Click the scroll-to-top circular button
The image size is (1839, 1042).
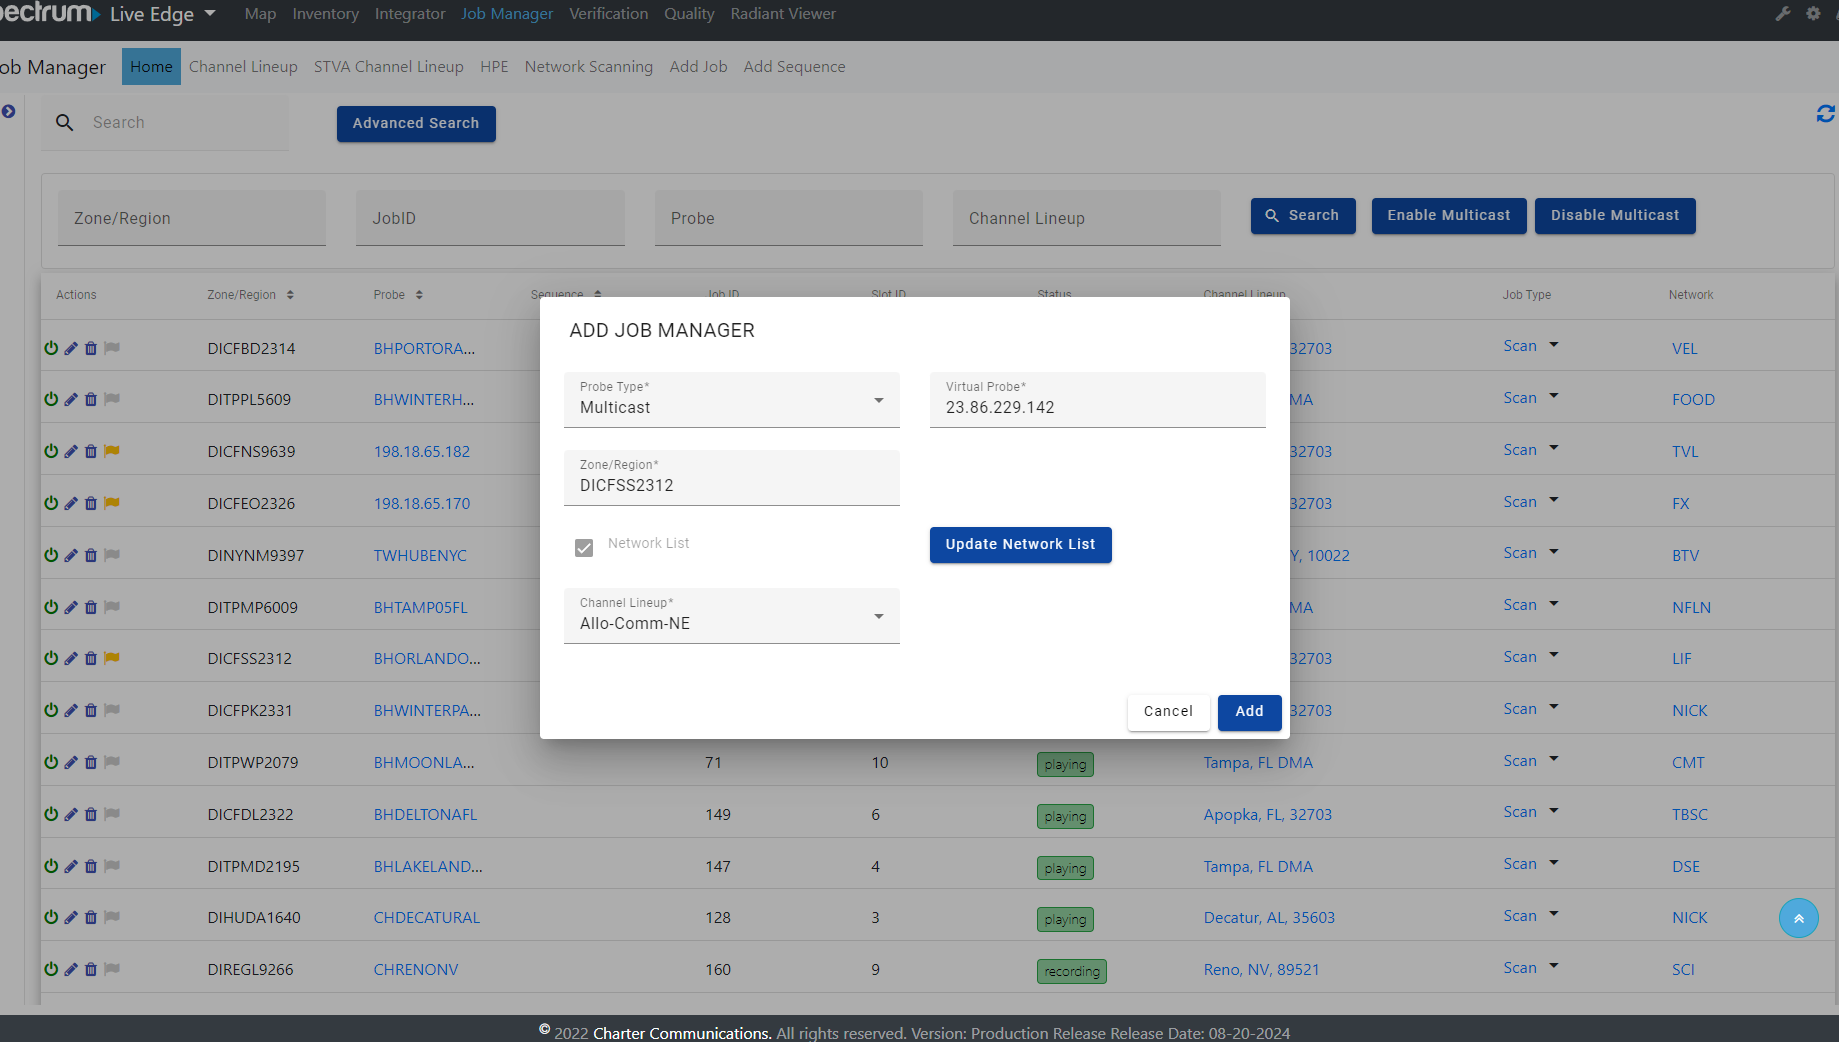click(1798, 918)
